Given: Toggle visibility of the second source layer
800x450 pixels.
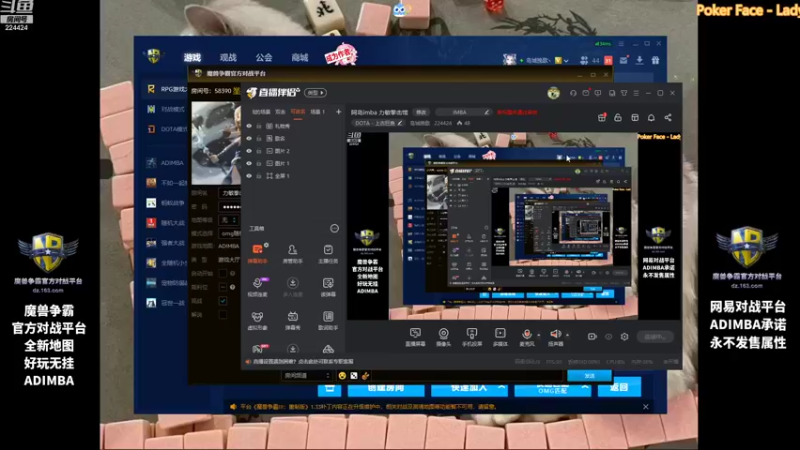Looking at the screenshot, I should [249, 138].
